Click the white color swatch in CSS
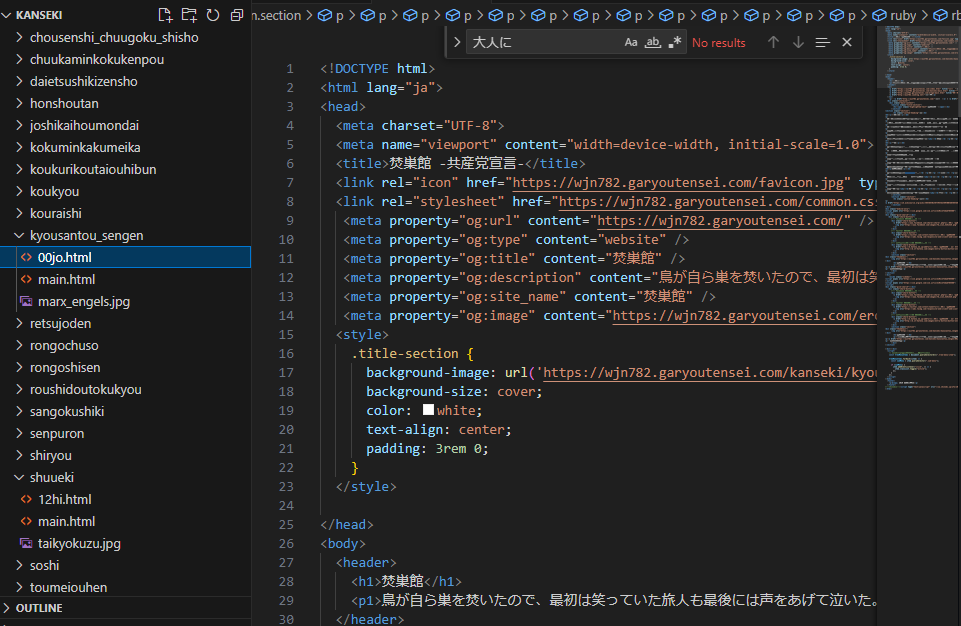Viewport: 961px width, 626px height. coord(428,410)
